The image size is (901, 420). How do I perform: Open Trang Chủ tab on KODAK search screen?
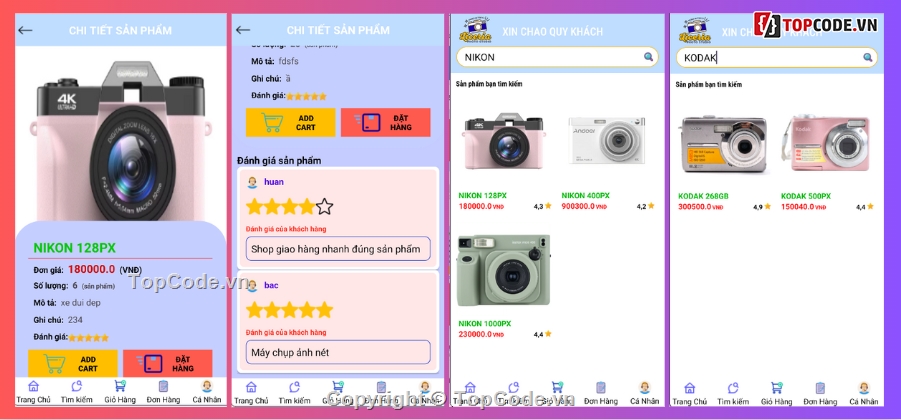tap(690, 394)
